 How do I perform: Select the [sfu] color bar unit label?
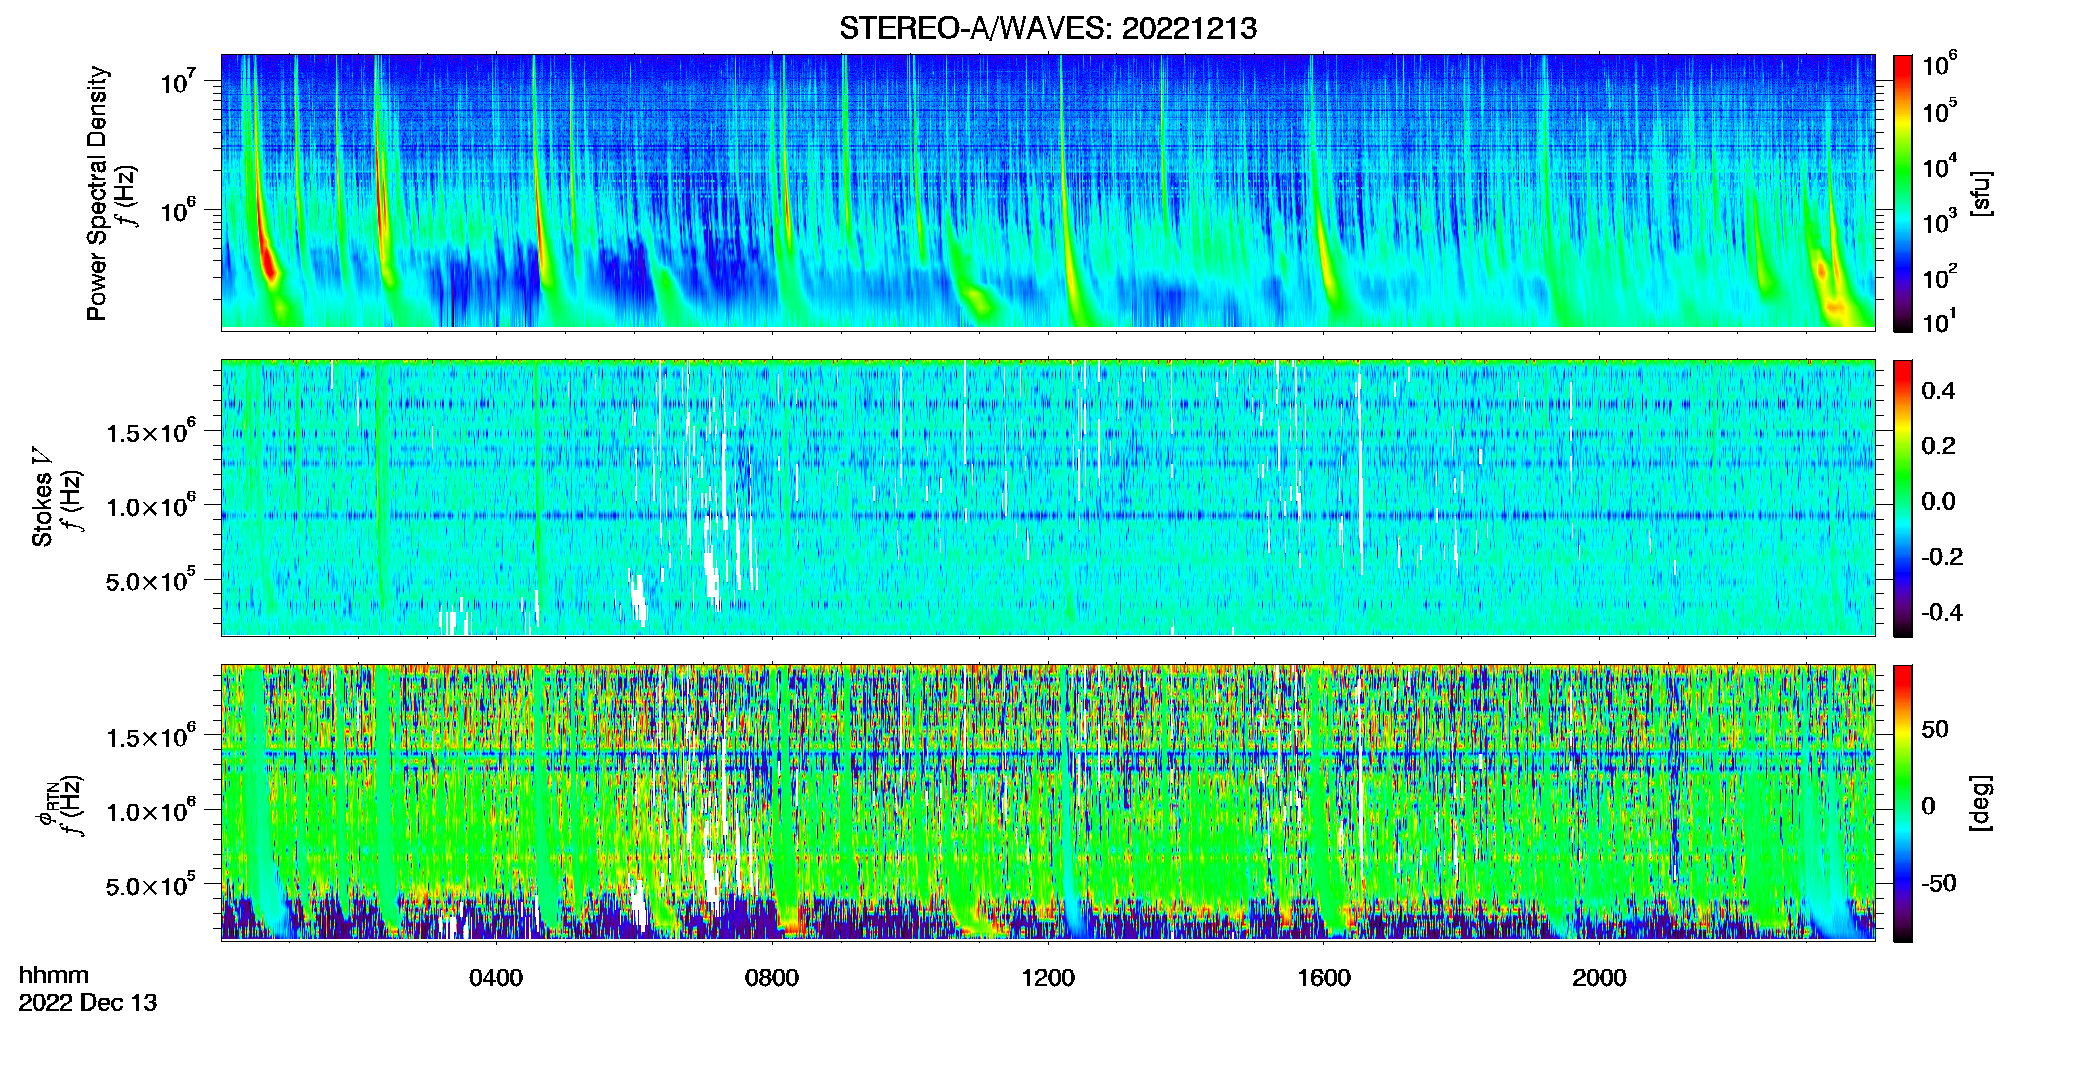(1980, 193)
